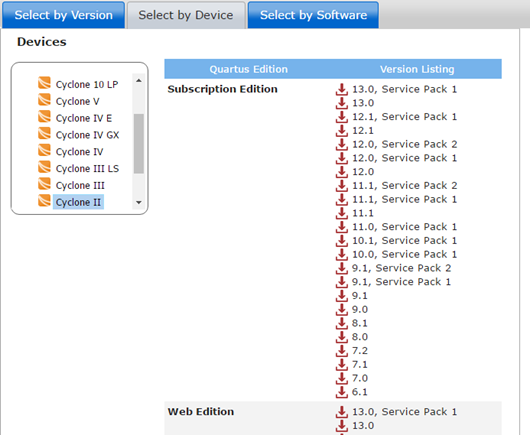Click the 9.1, Service Pack 1 link
Screen dimensions: 530x435
coord(401,282)
